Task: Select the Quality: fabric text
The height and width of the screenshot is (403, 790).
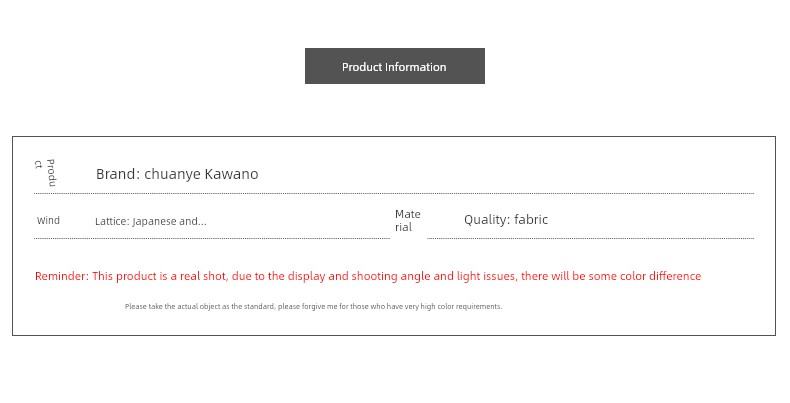Action: click(x=506, y=220)
